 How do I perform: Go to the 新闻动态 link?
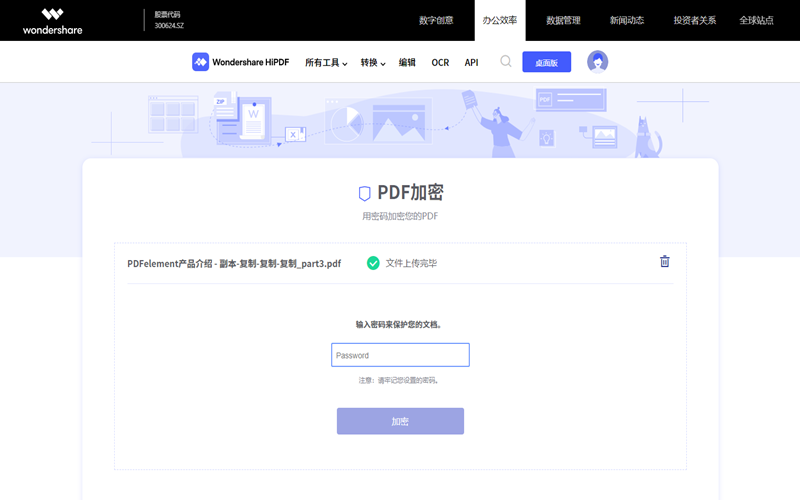point(627,20)
